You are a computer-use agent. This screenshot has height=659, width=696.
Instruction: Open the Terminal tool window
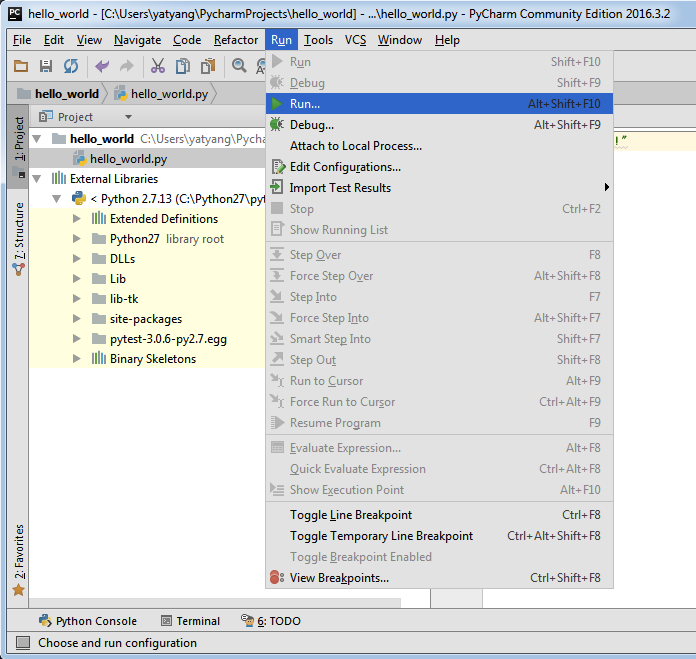click(190, 621)
